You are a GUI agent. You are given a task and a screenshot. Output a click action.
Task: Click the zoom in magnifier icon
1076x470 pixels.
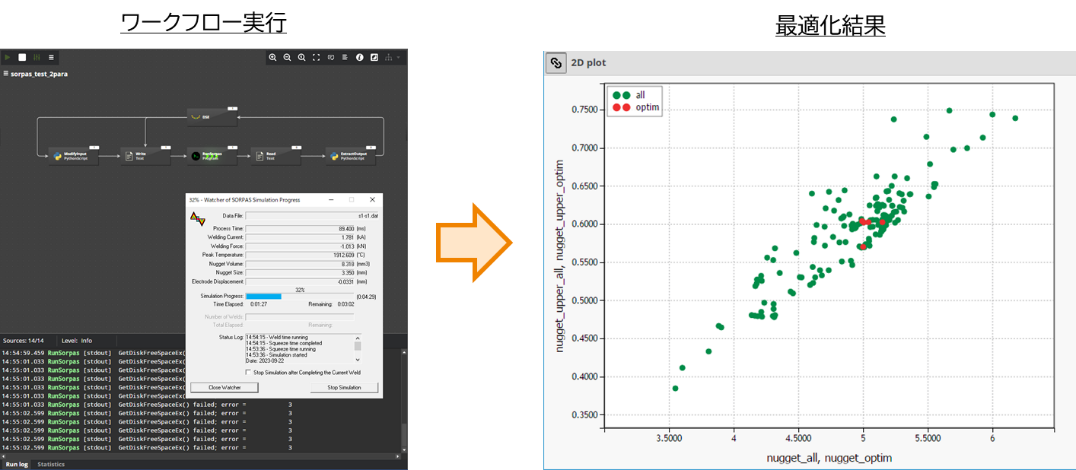click(273, 57)
